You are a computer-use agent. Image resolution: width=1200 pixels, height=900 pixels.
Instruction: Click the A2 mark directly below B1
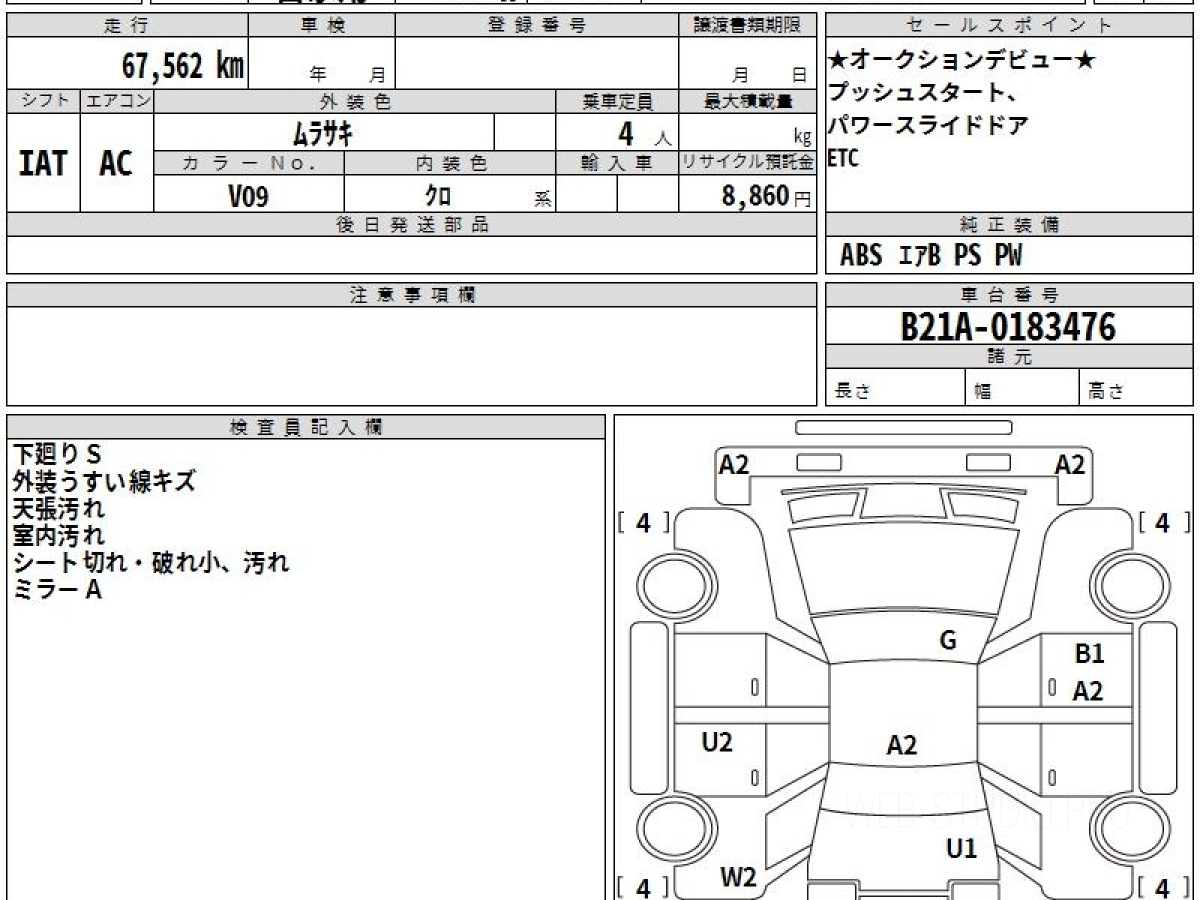(1088, 690)
